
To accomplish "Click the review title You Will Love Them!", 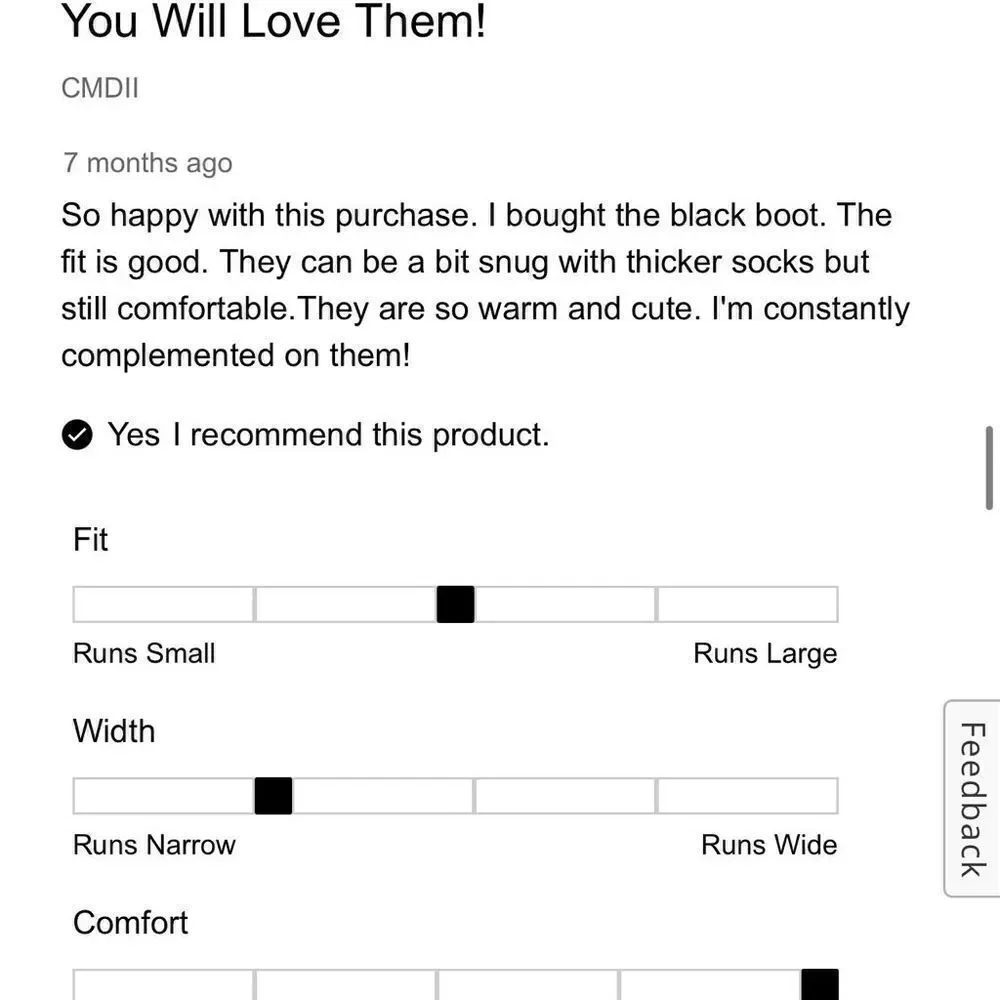I will click(274, 22).
